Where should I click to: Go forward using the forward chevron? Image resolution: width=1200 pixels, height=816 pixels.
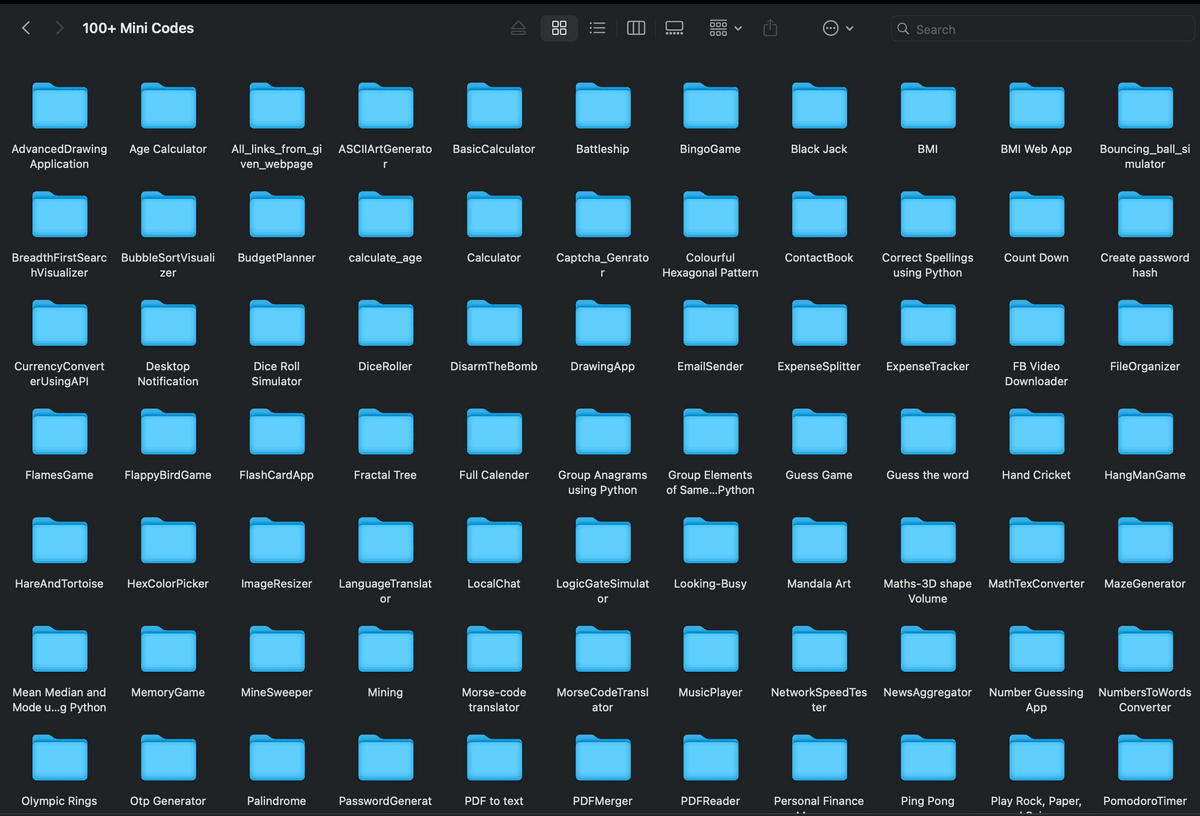59,28
